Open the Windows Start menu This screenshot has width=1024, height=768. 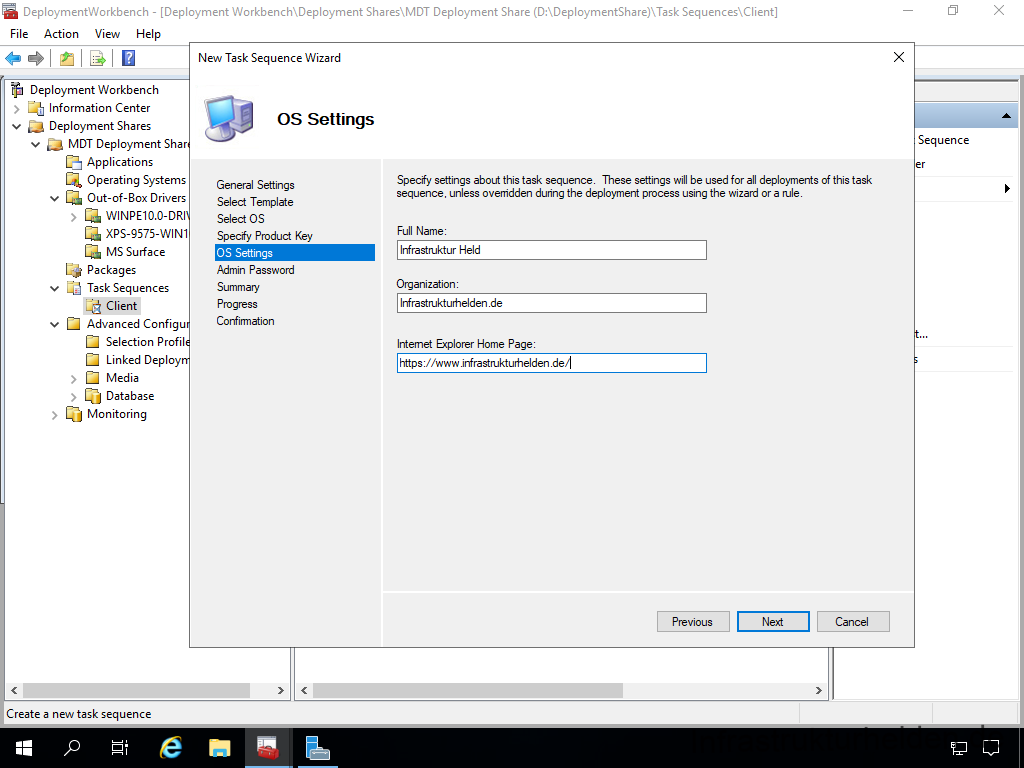pyautogui.click(x=24, y=748)
